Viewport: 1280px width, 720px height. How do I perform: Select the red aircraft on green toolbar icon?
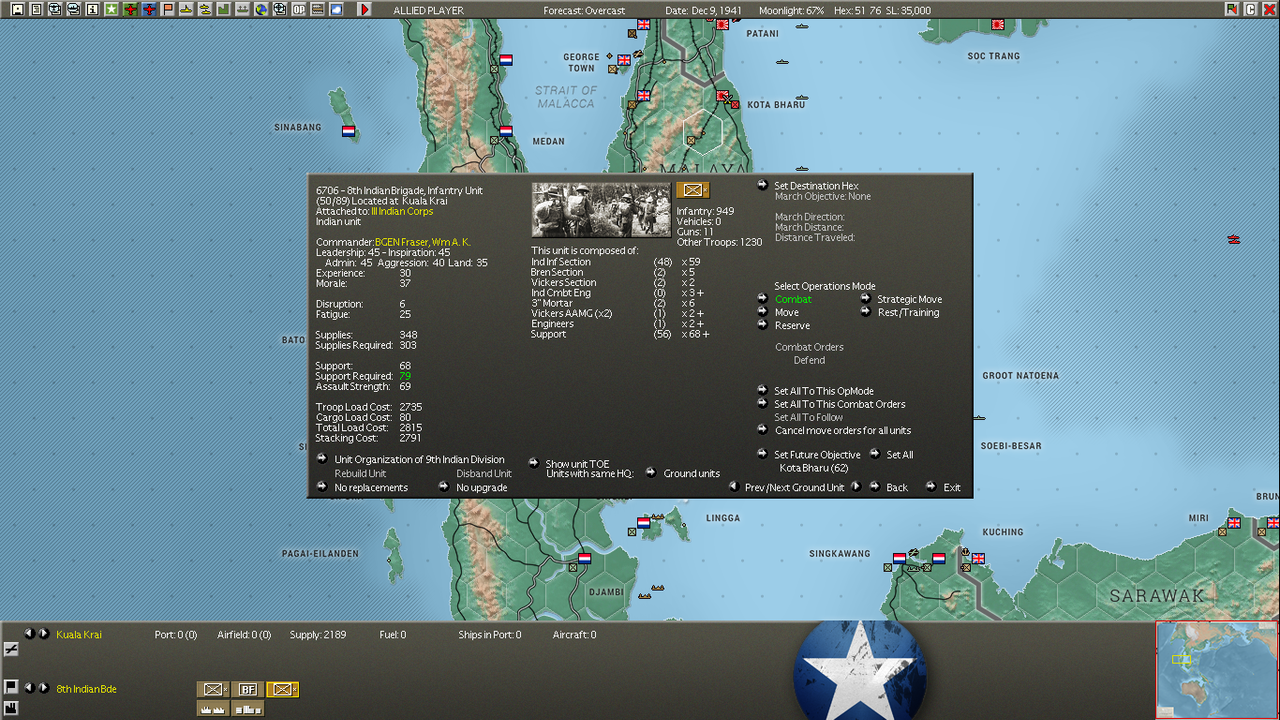(x=130, y=9)
